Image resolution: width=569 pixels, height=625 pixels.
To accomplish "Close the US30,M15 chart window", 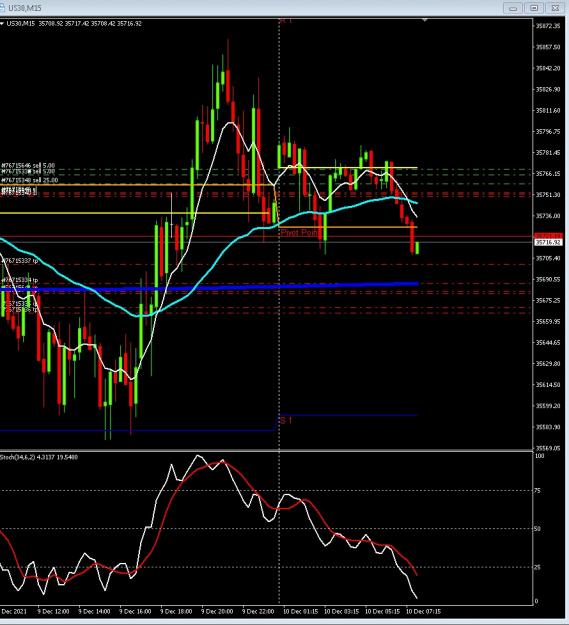I will coord(555,8).
